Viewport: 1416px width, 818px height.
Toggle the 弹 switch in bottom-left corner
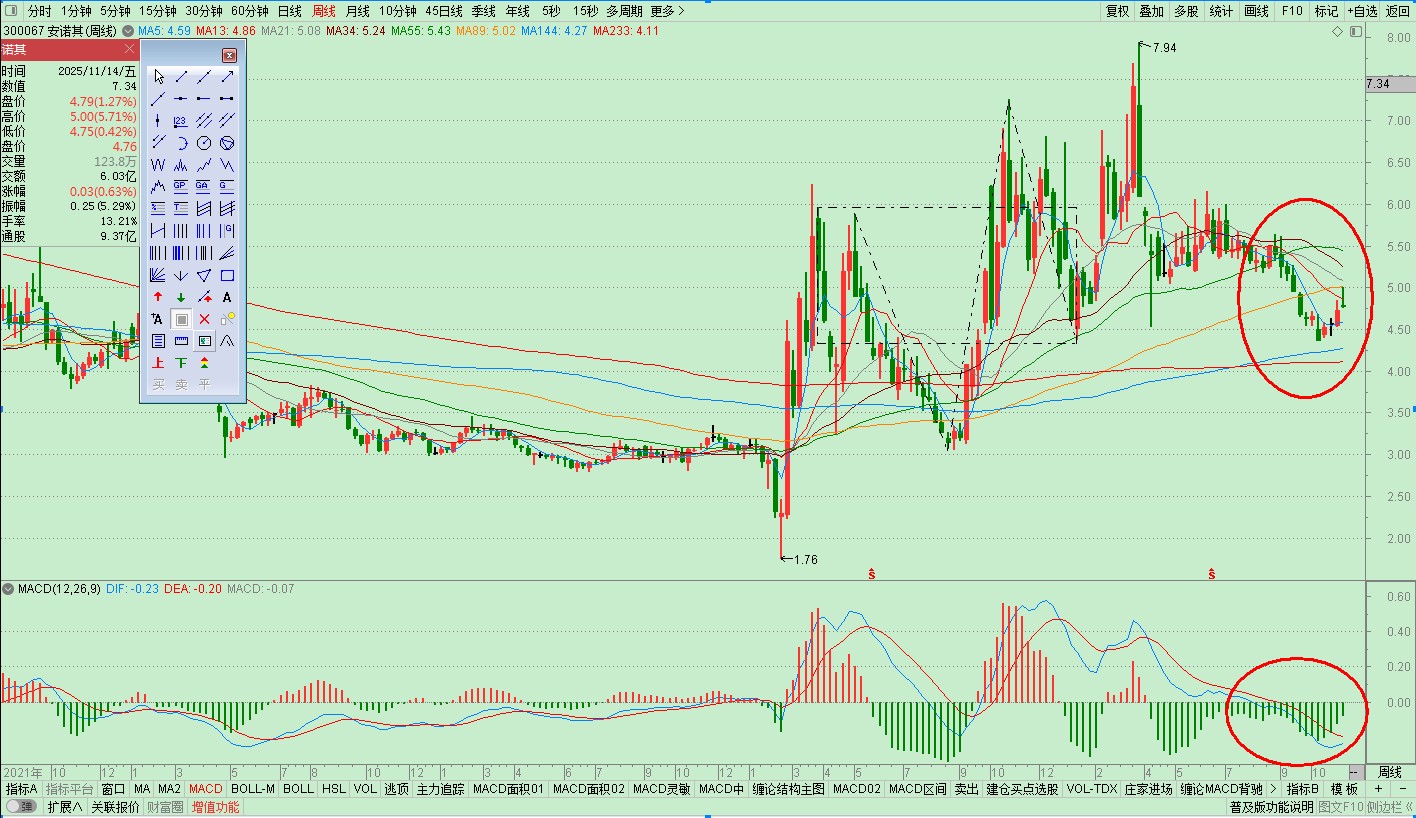click(20, 807)
